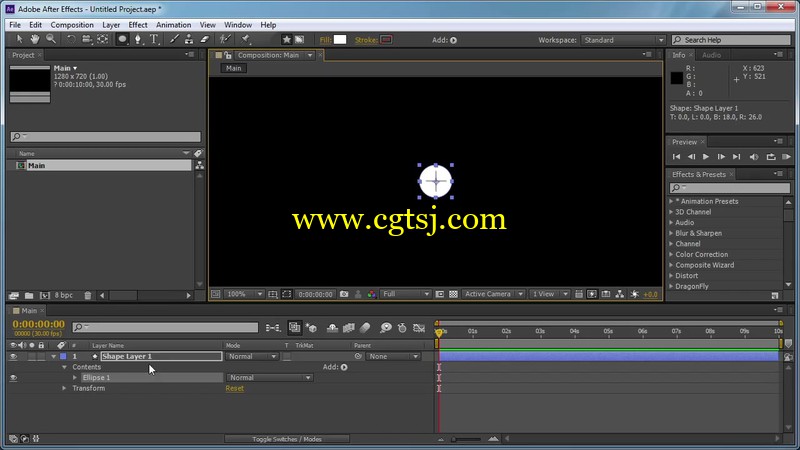Select the Type text tool
Image resolution: width=800 pixels, height=450 pixels.
154,39
